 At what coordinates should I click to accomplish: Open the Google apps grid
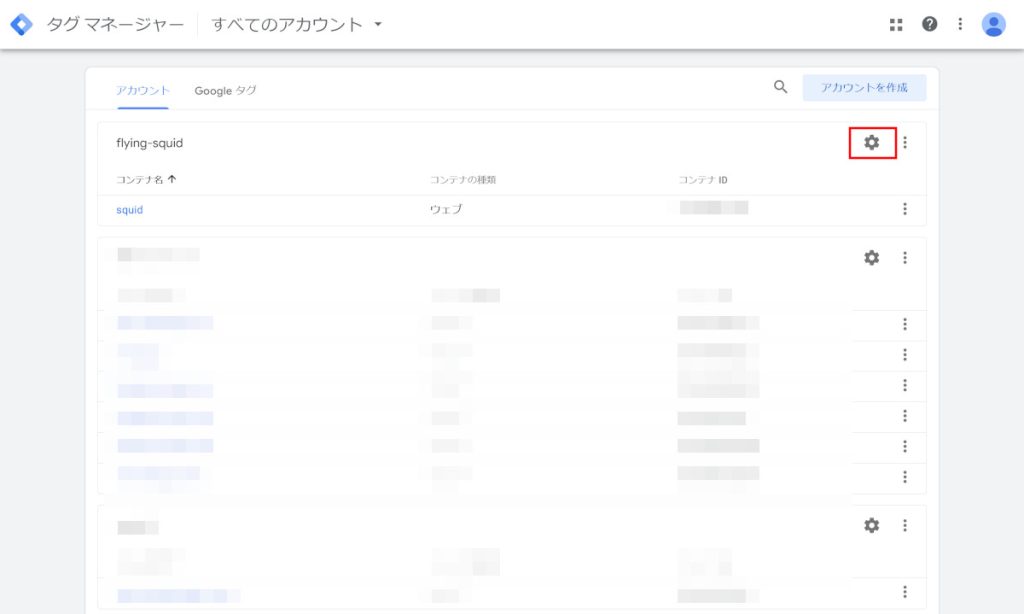coord(896,24)
